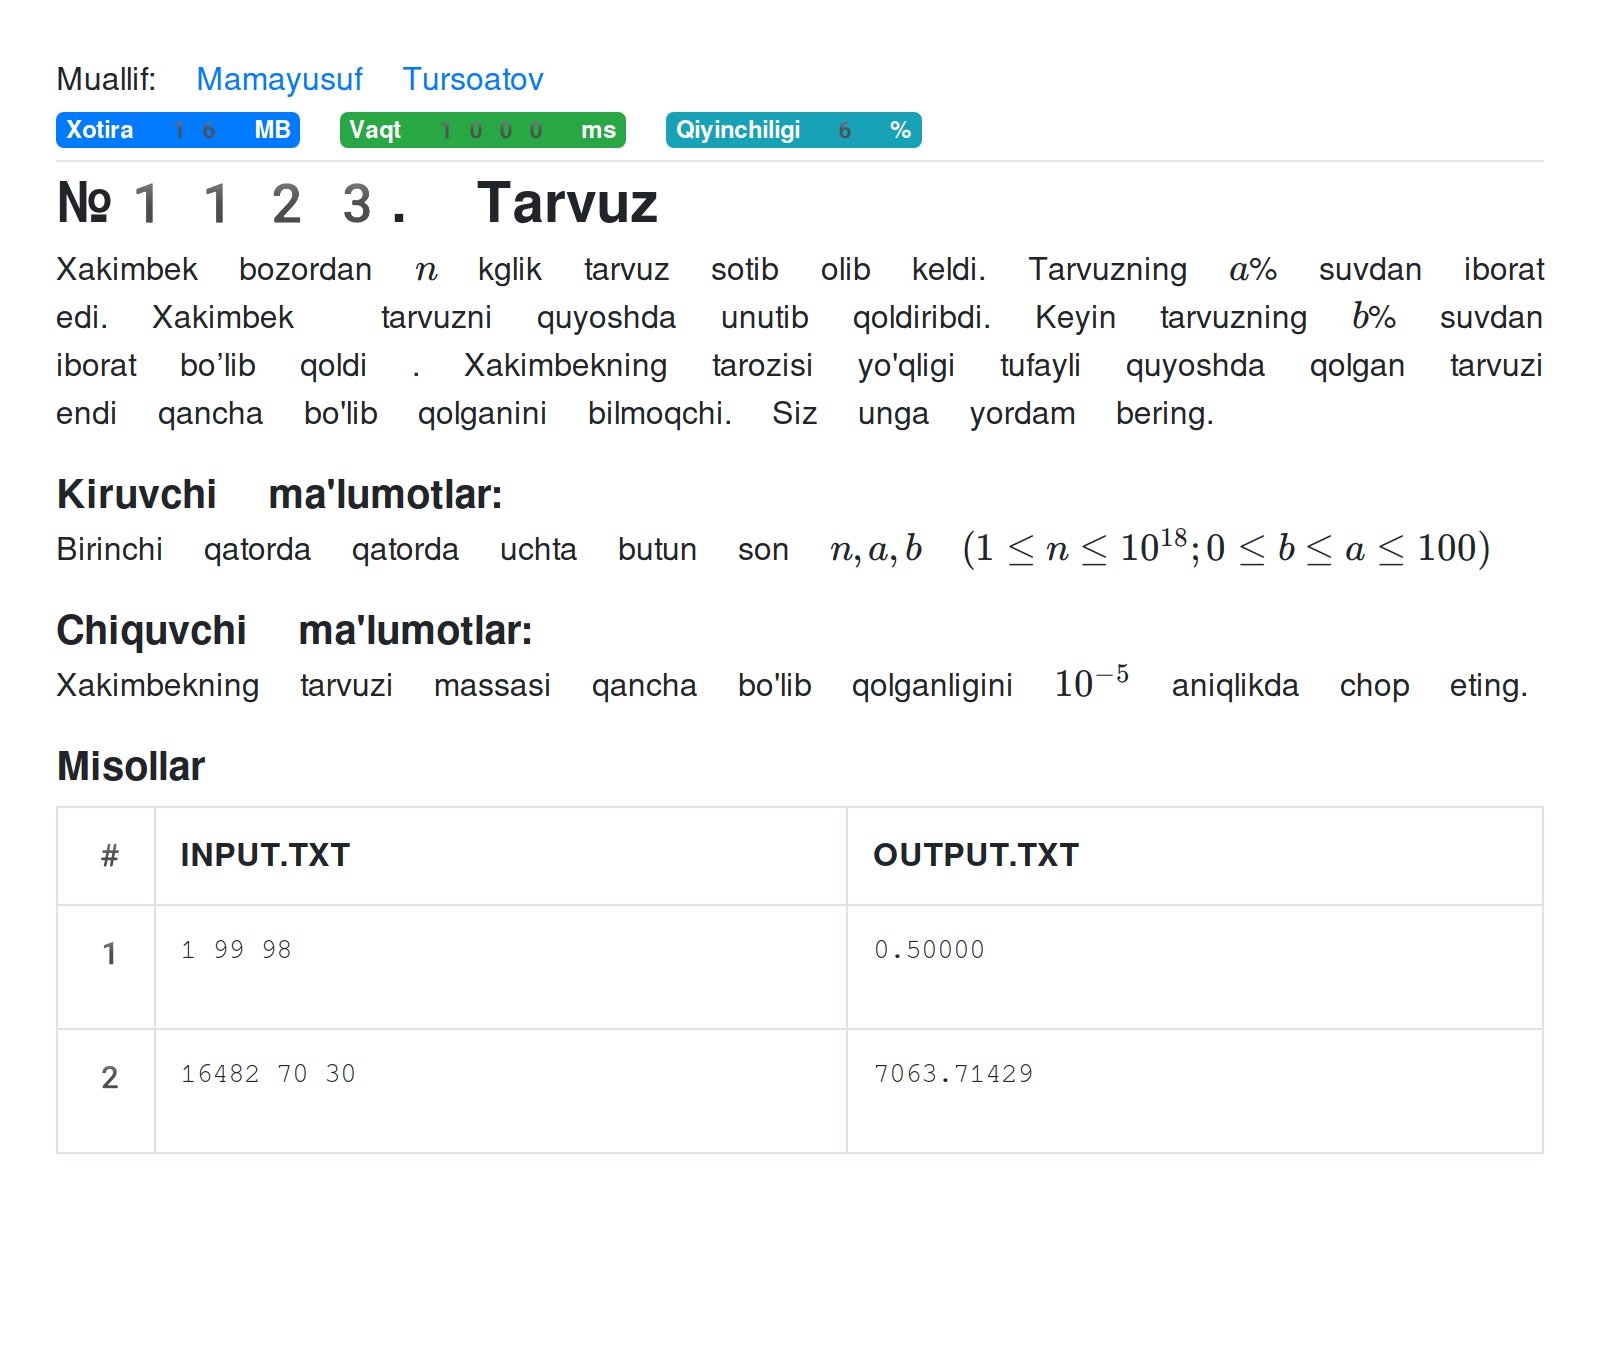Click the Misollar section heading
1600x1362 pixels.
pyautogui.click(x=131, y=766)
